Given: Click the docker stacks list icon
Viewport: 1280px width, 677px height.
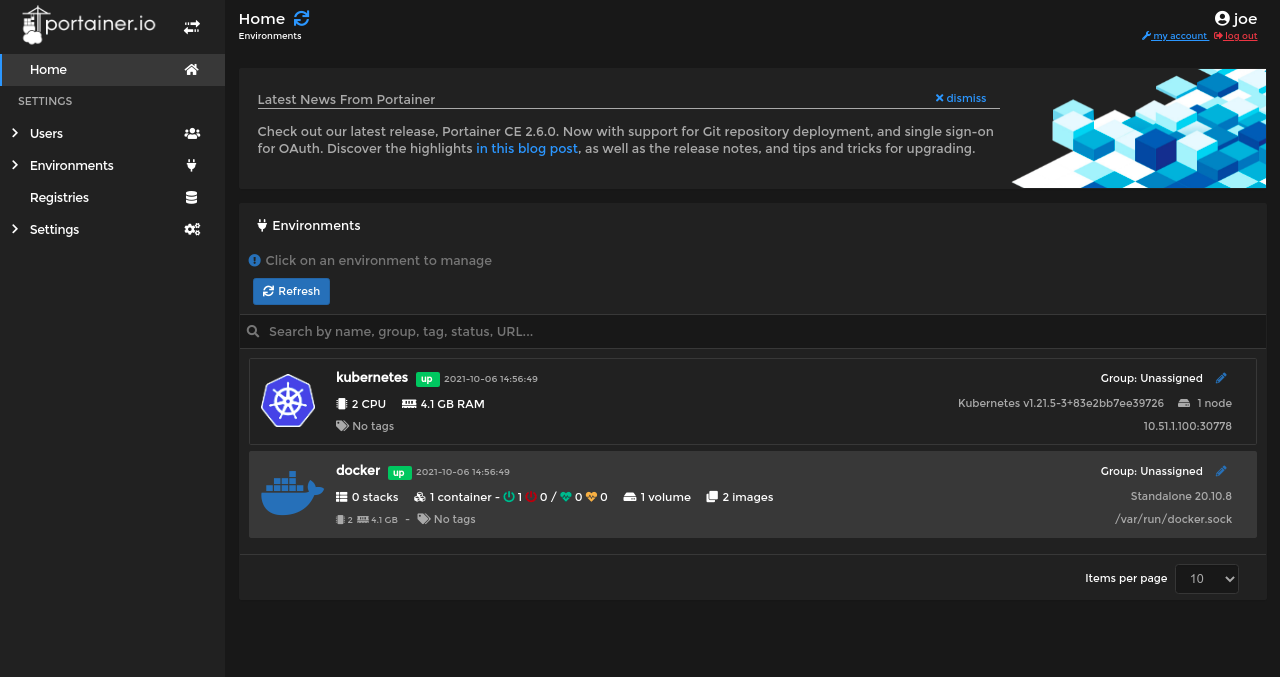Looking at the screenshot, I should click(x=342, y=497).
